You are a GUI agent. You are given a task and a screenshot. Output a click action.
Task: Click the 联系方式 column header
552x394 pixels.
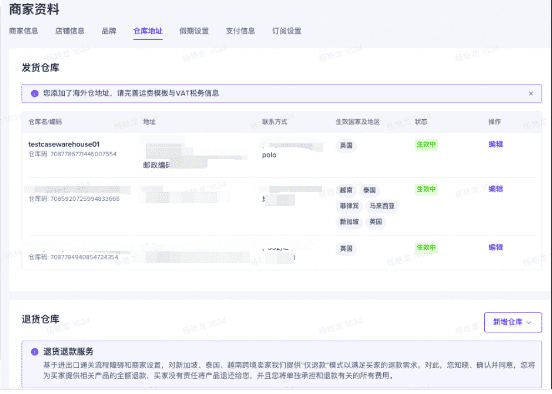[275, 122]
